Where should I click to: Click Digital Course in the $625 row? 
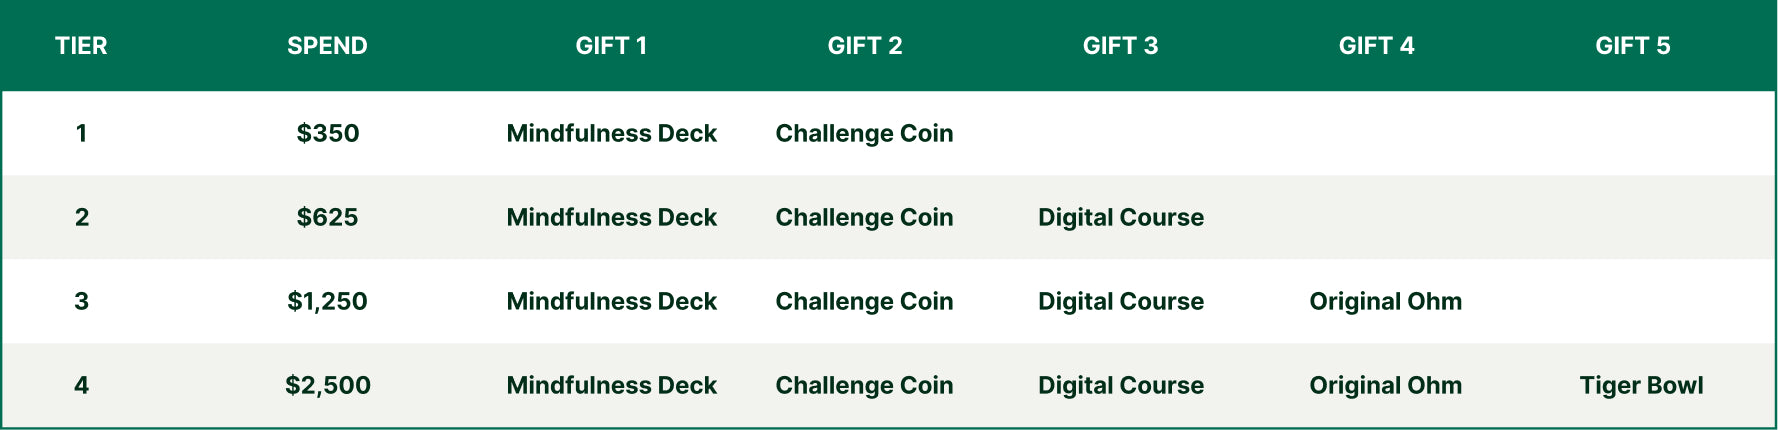click(x=1120, y=217)
